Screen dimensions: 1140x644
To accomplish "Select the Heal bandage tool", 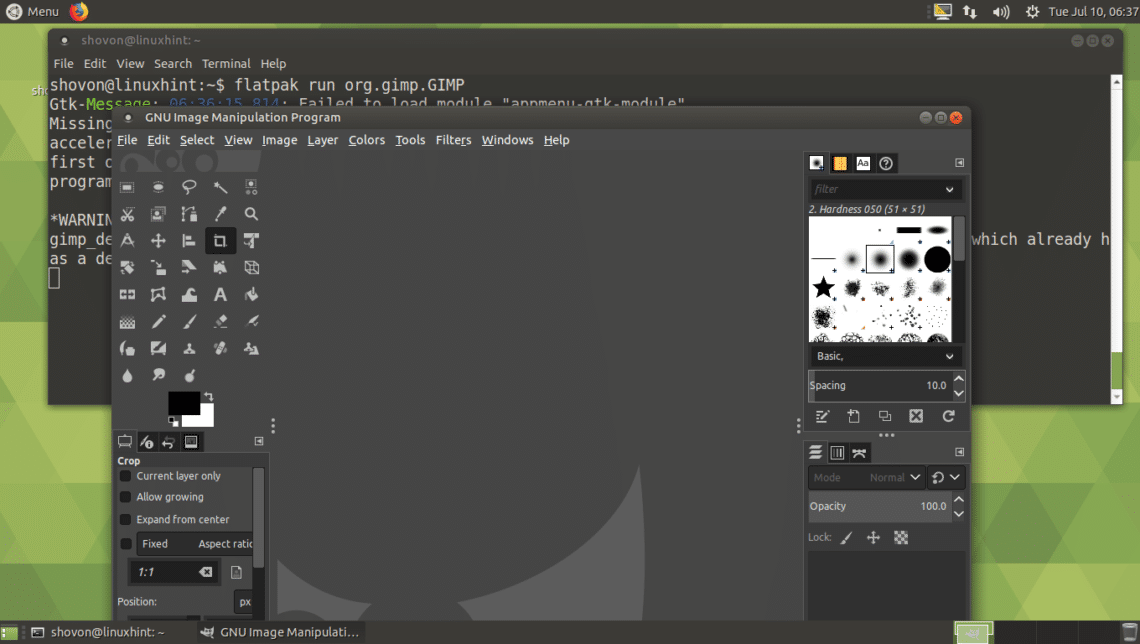I will coord(220,348).
